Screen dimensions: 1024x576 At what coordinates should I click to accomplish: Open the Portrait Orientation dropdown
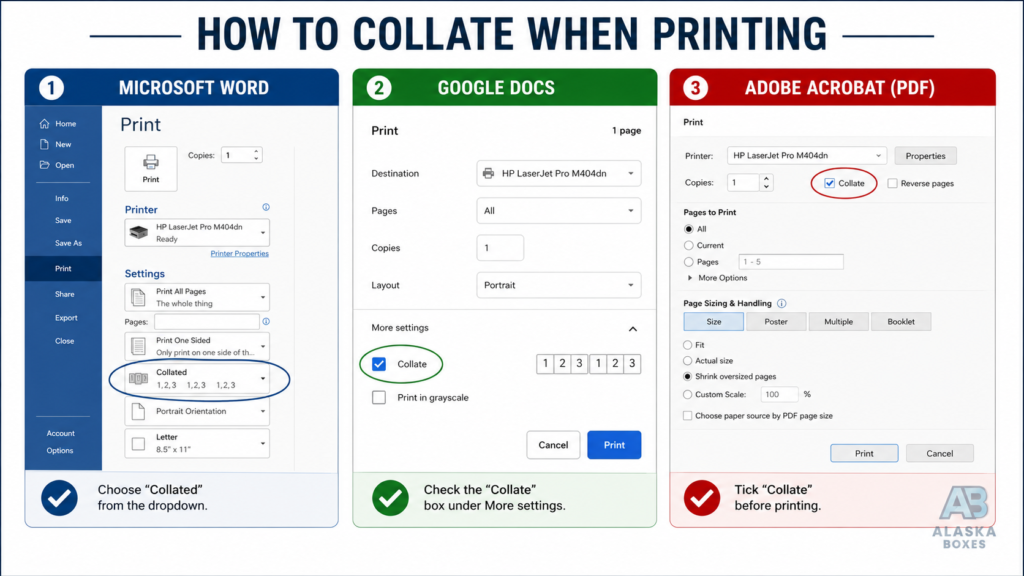(197, 411)
